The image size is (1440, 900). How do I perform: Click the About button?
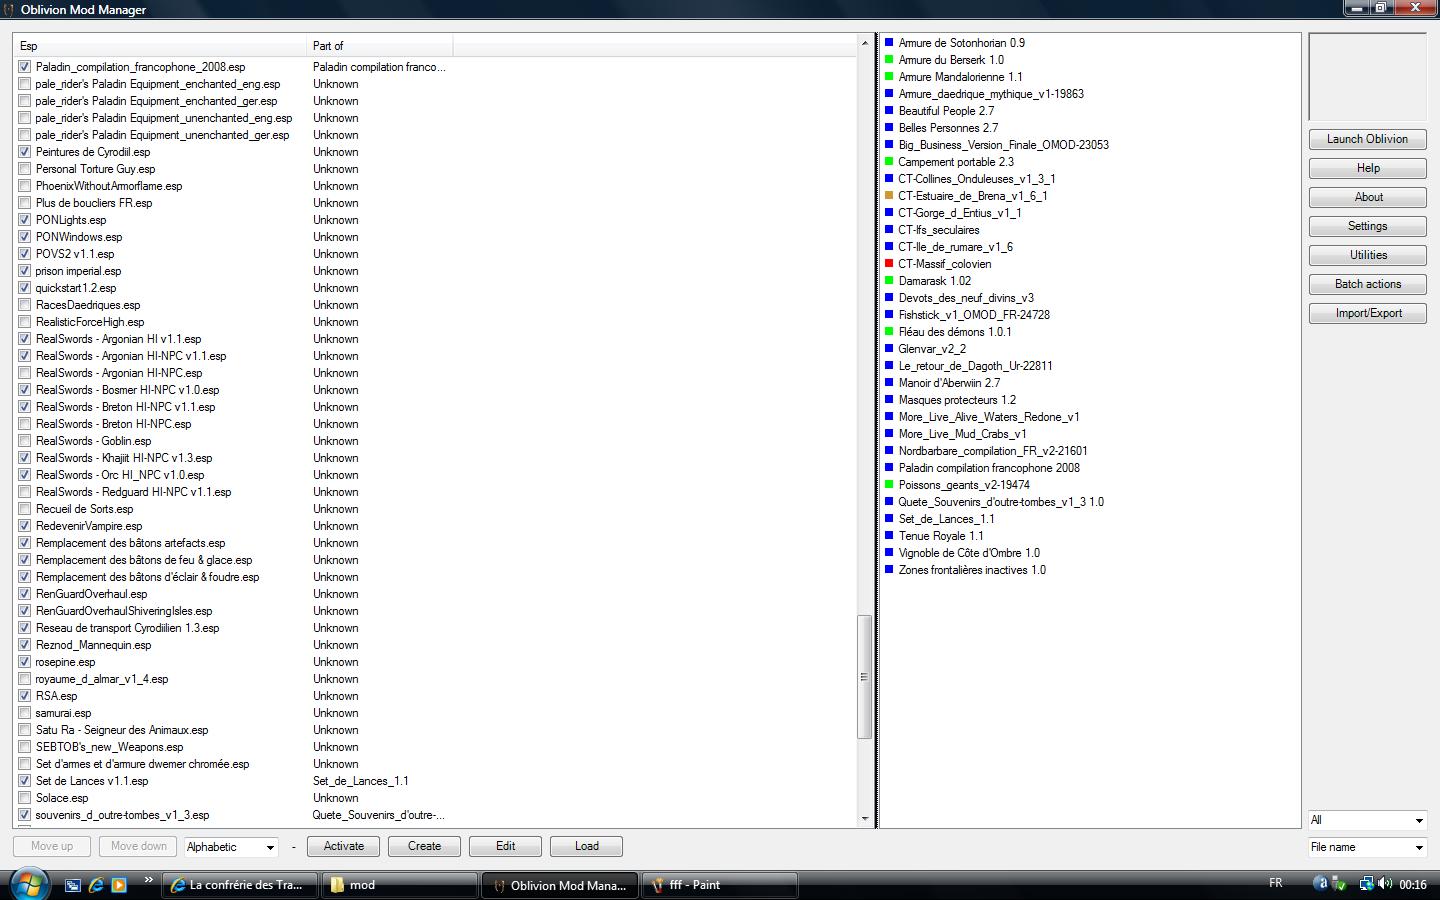pyautogui.click(x=1367, y=198)
